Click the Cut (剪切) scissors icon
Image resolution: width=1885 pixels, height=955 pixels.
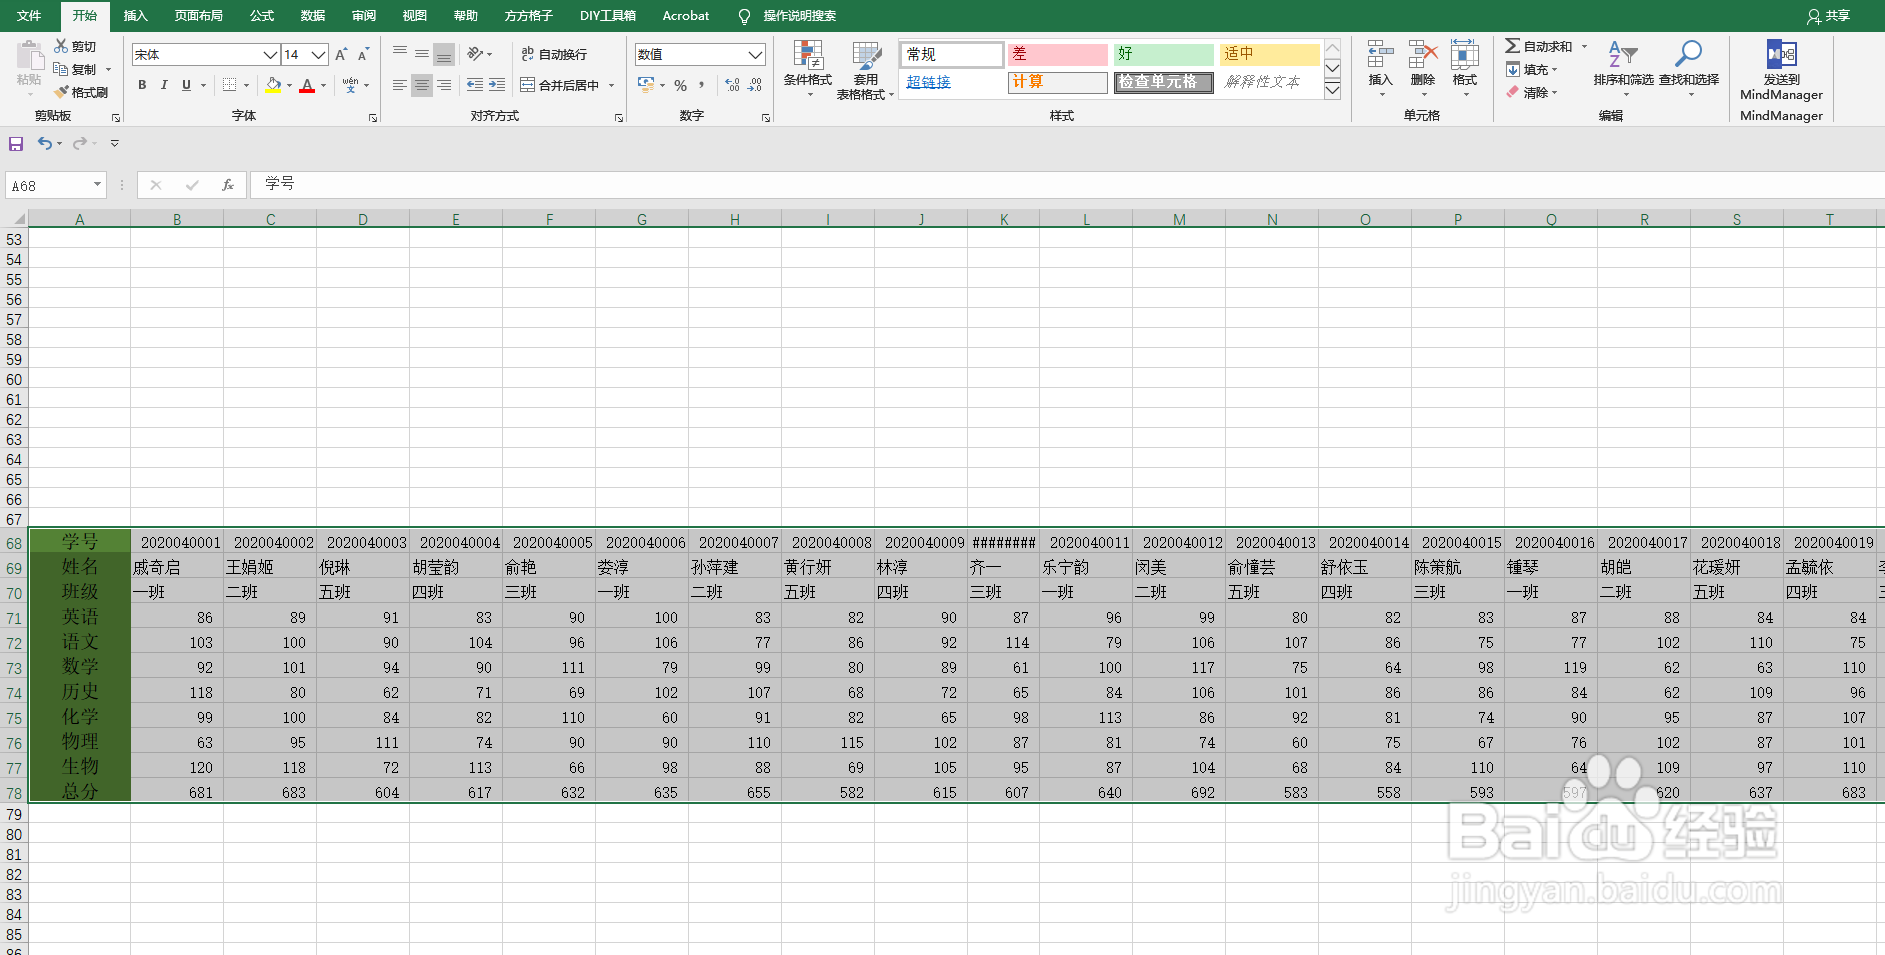(61, 46)
